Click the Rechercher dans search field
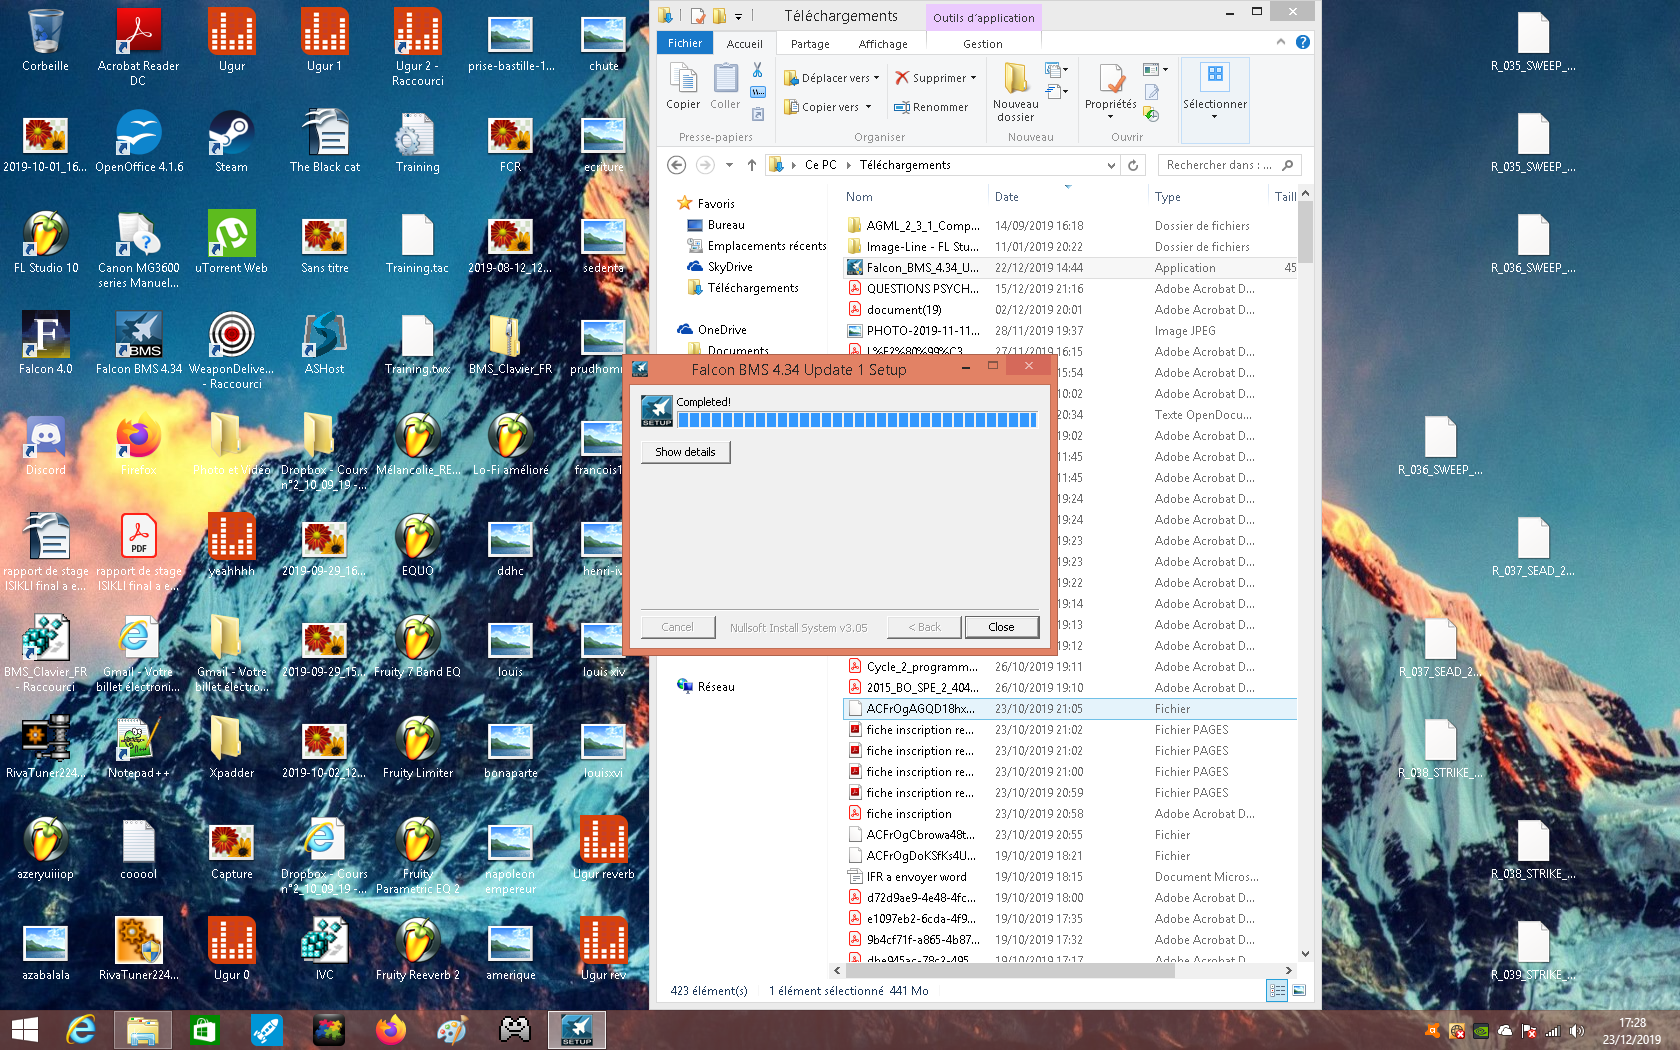Viewport: 1680px width, 1050px height. (1220, 165)
